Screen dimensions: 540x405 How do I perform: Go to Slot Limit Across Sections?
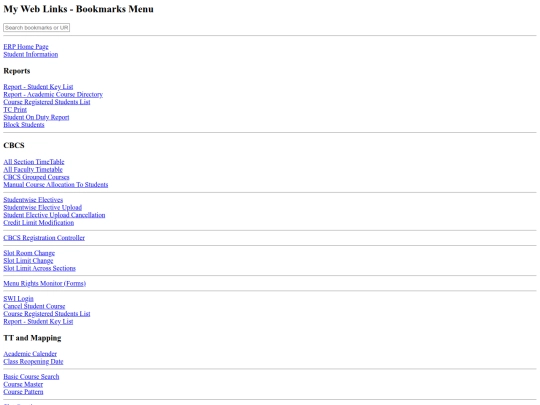click(x=40, y=268)
